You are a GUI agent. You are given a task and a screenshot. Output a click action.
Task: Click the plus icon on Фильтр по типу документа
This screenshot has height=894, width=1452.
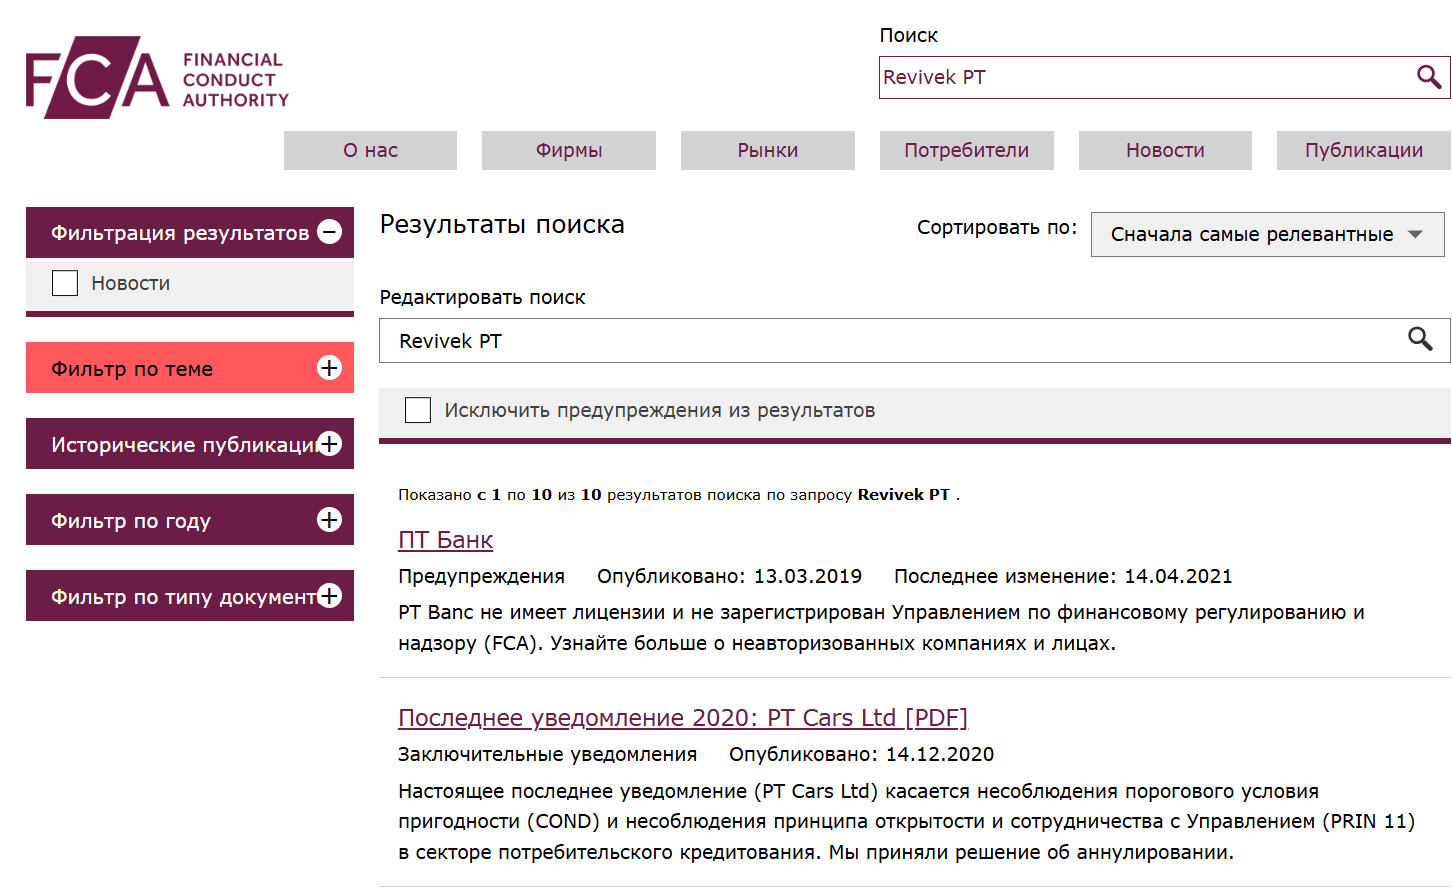pyautogui.click(x=329, y=595)
